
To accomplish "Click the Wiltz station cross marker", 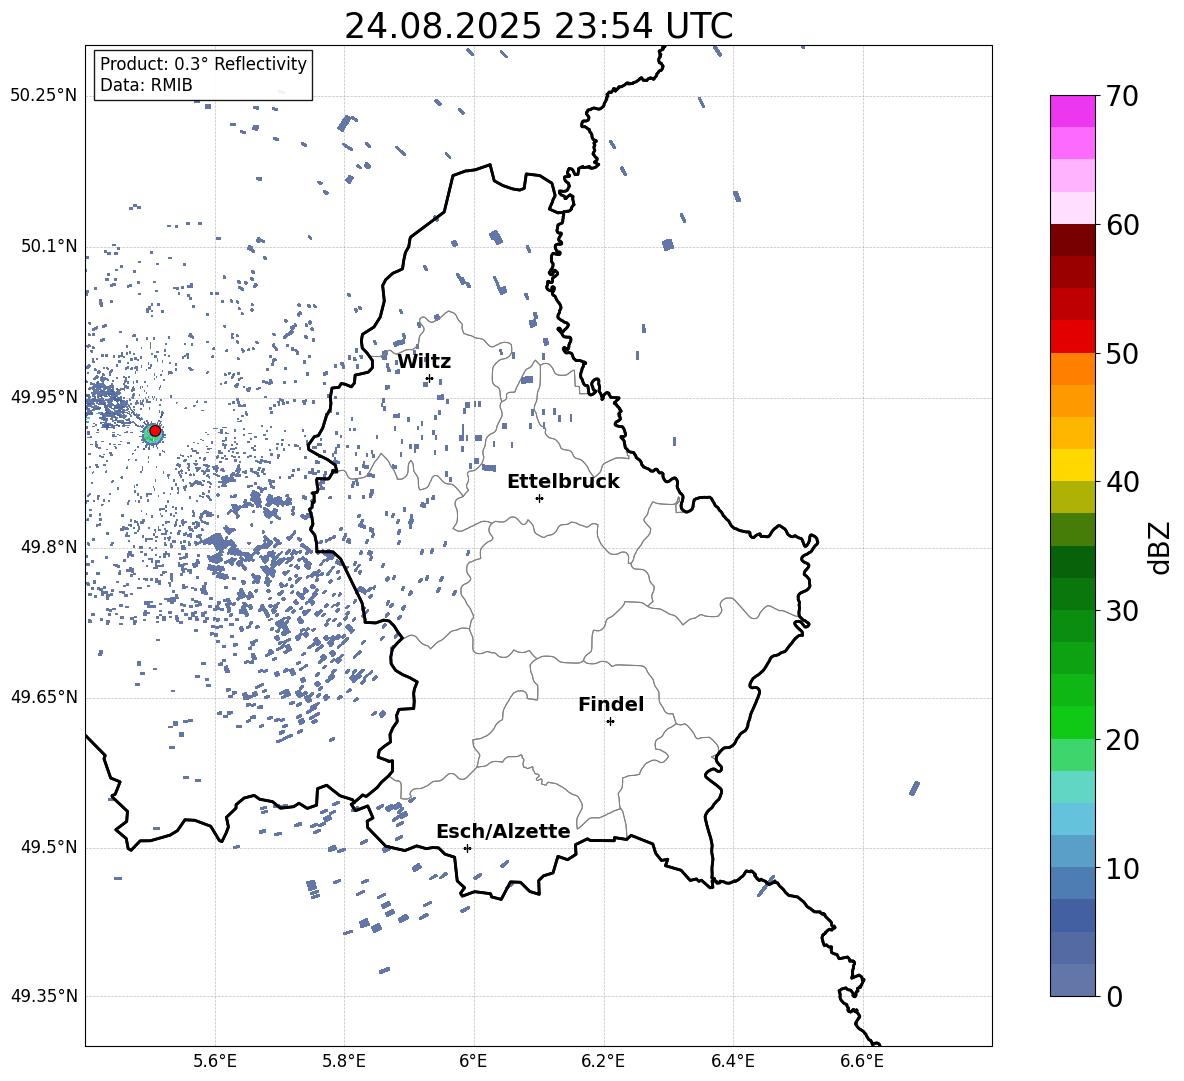I will click(430, 378).
